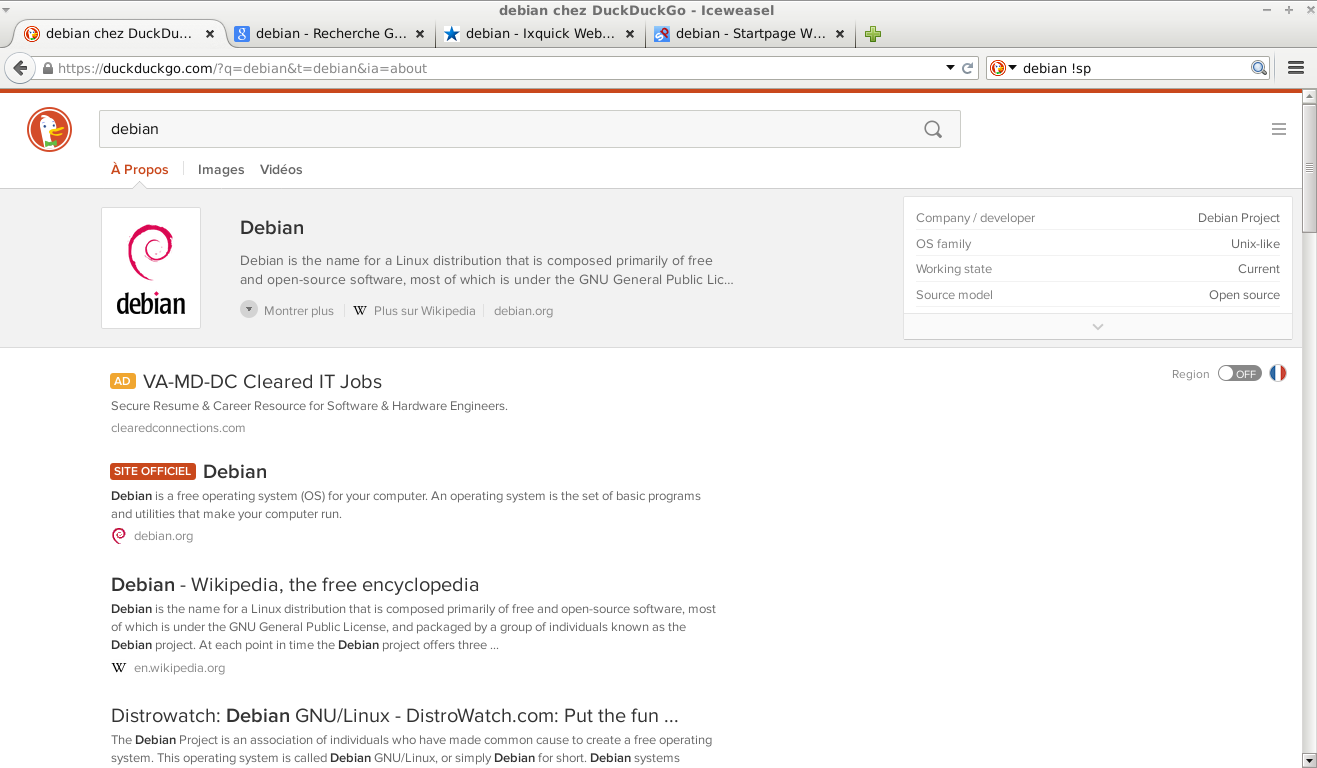Viewport: 1317px width, 768px height.
Task: Click the magnifying glass search icon
Action: [932, 129]
